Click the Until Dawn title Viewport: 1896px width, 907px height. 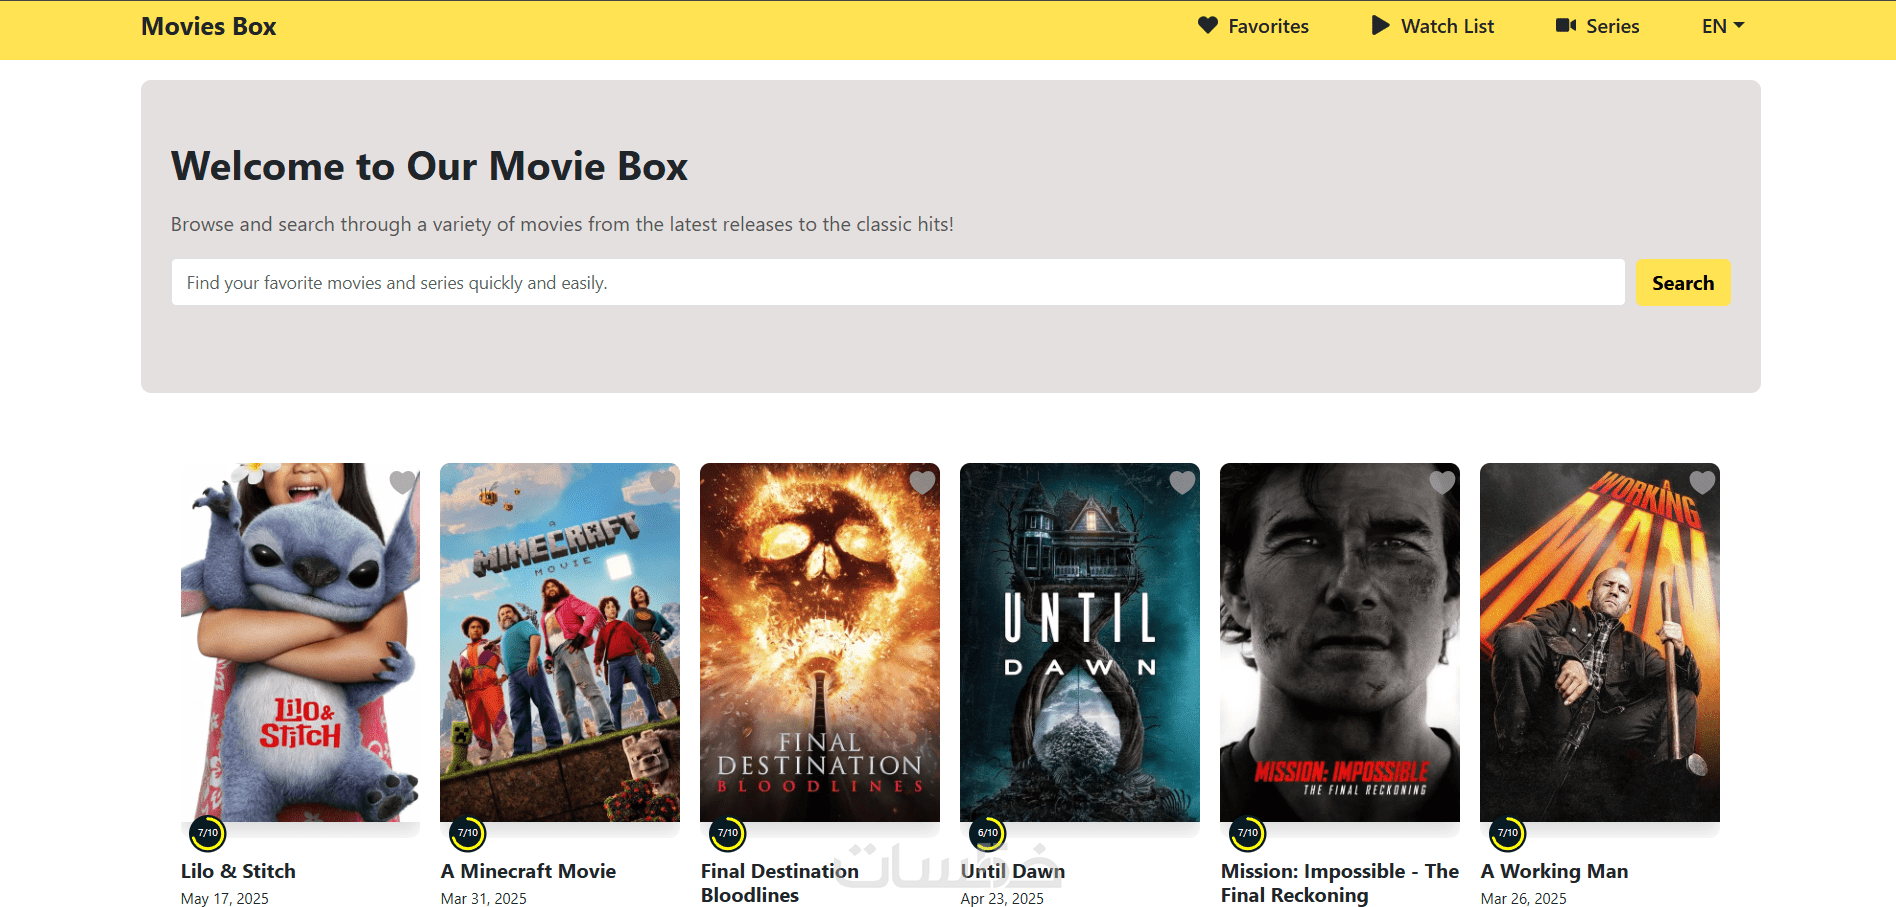tap(1013, 871)
